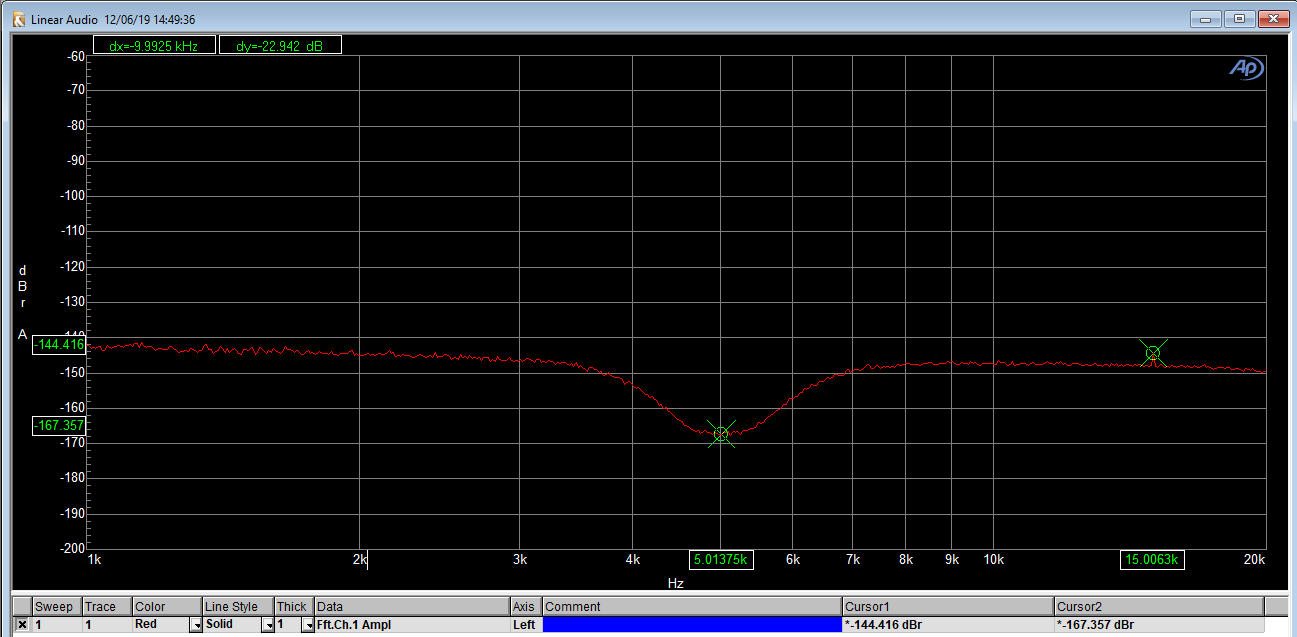The width and height of the screenshot is (1297, 637).
Task: Click the '20k' x-axis end label
Action: (x=1255, y=560)
